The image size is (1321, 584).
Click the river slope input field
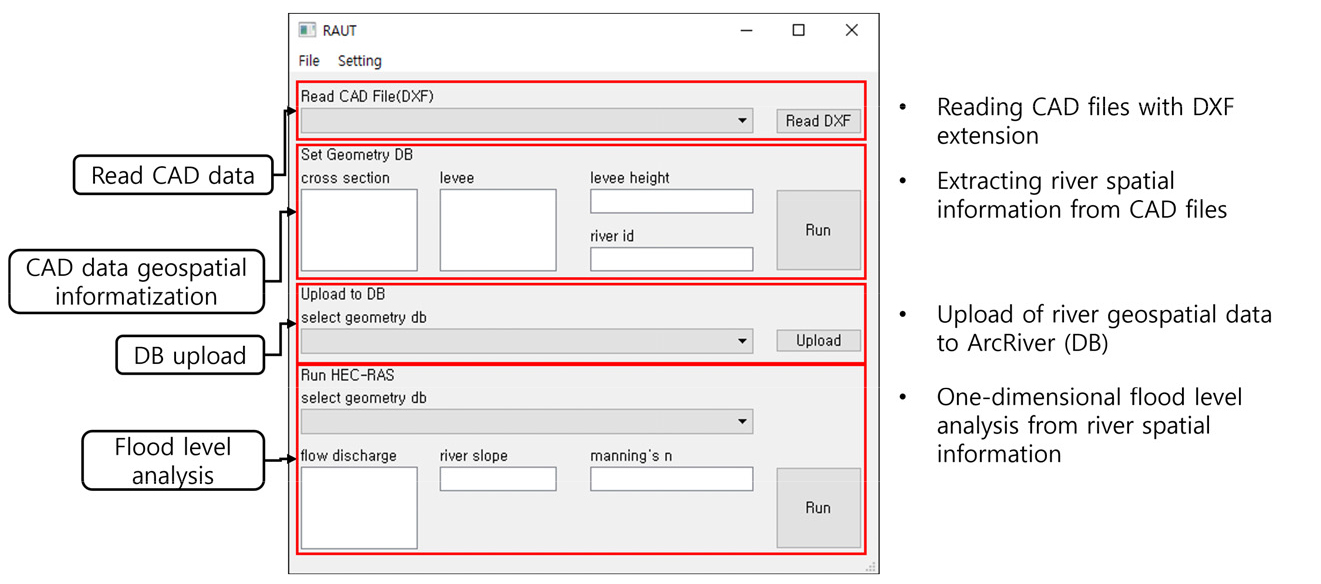point(498,479)
